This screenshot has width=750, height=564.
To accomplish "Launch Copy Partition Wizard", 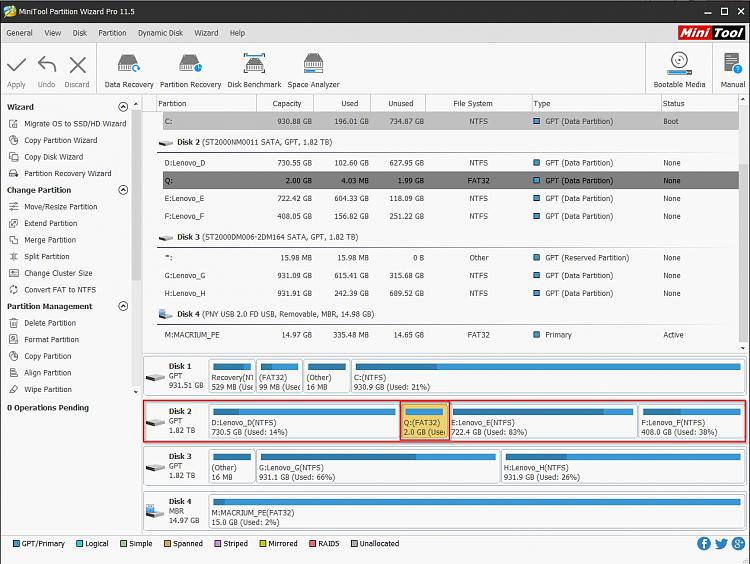I will click(53, 140).
